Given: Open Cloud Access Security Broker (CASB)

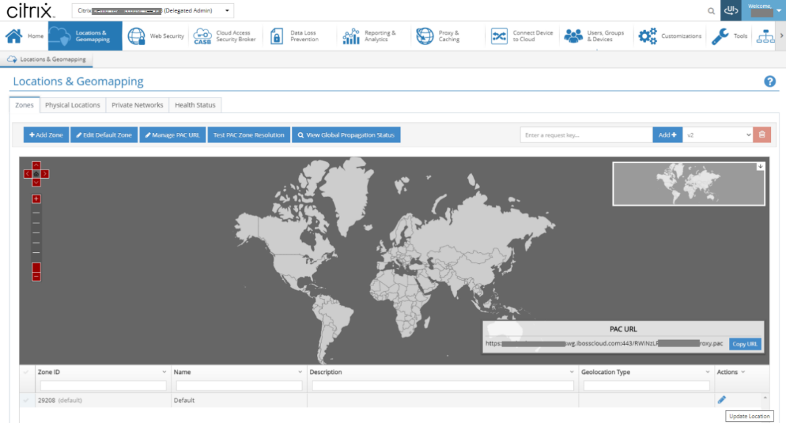Looking at the screenshot, I should point(225,36).
